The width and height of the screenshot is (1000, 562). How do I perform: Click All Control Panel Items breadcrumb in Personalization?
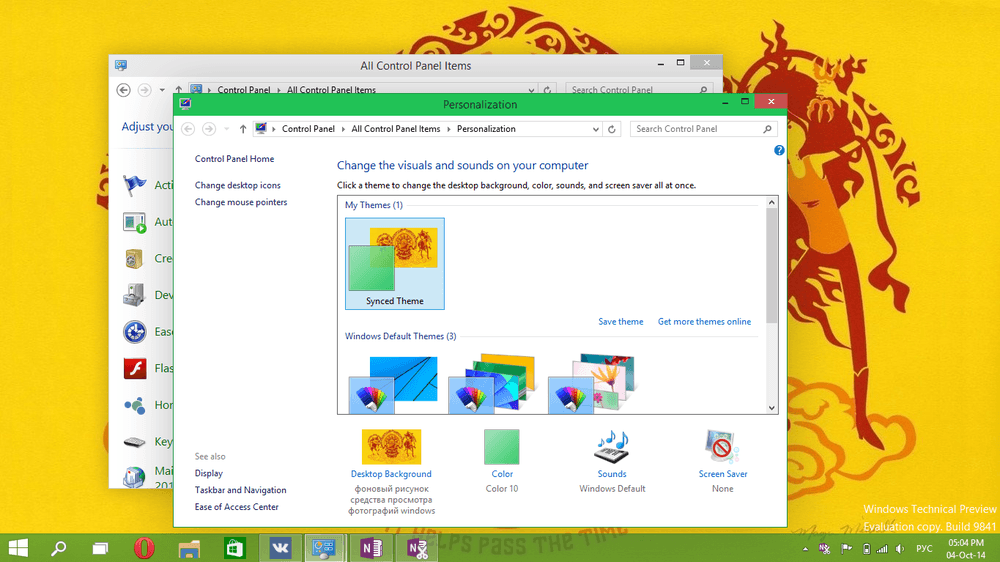point(395,129)
